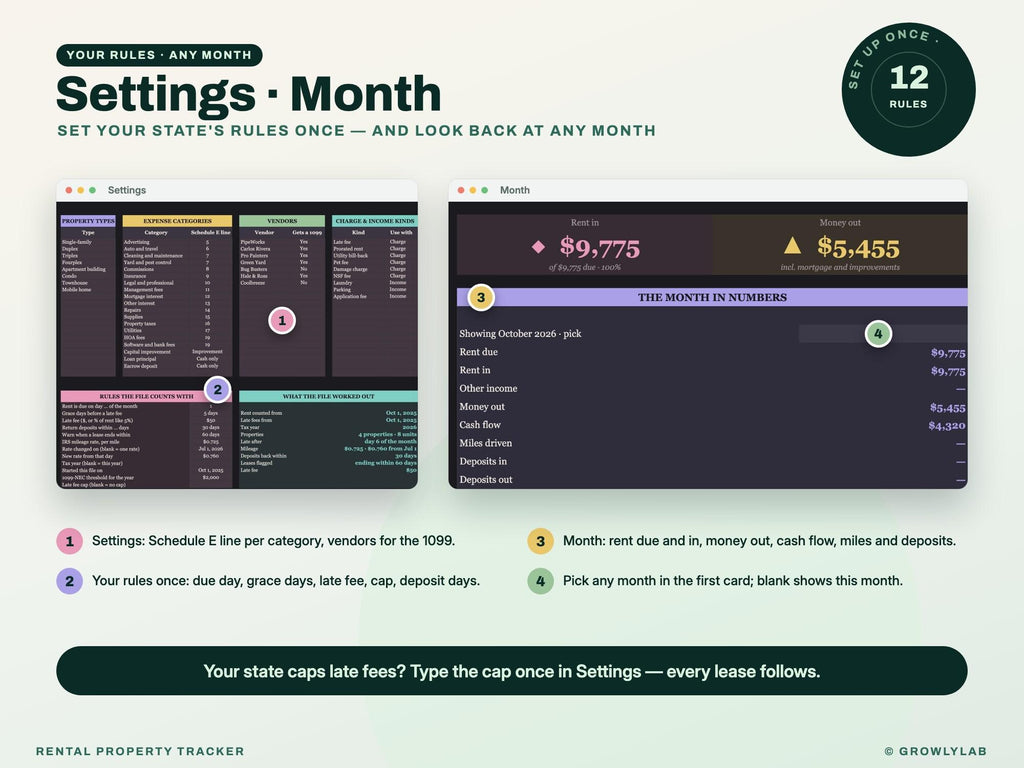The height and width of the screenshot is (768, 1024).
Task: Select the VENDORS header in Settings
Action: (x=282, y=221)
